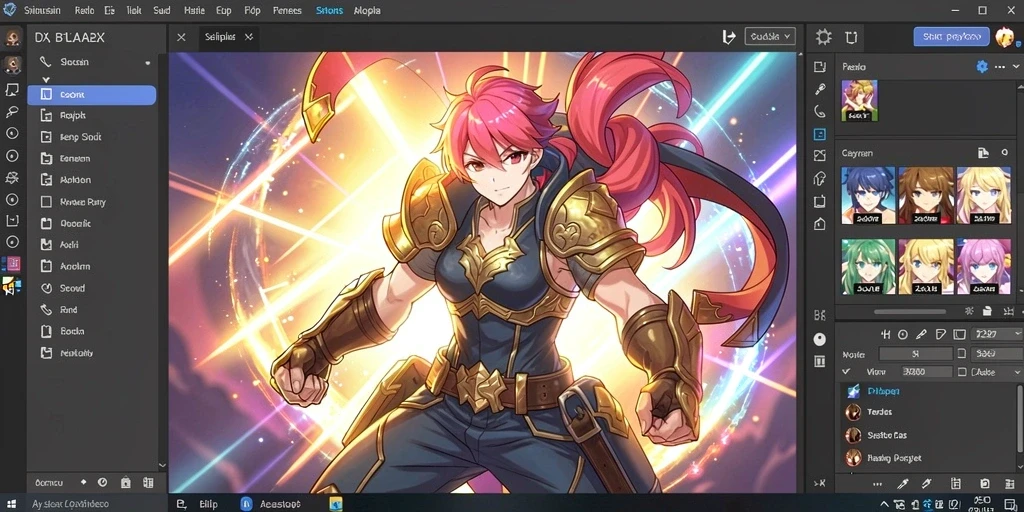Click the blue button at the top right
Viewport: 1024px width, 512px height.
[x=952, y=37]
